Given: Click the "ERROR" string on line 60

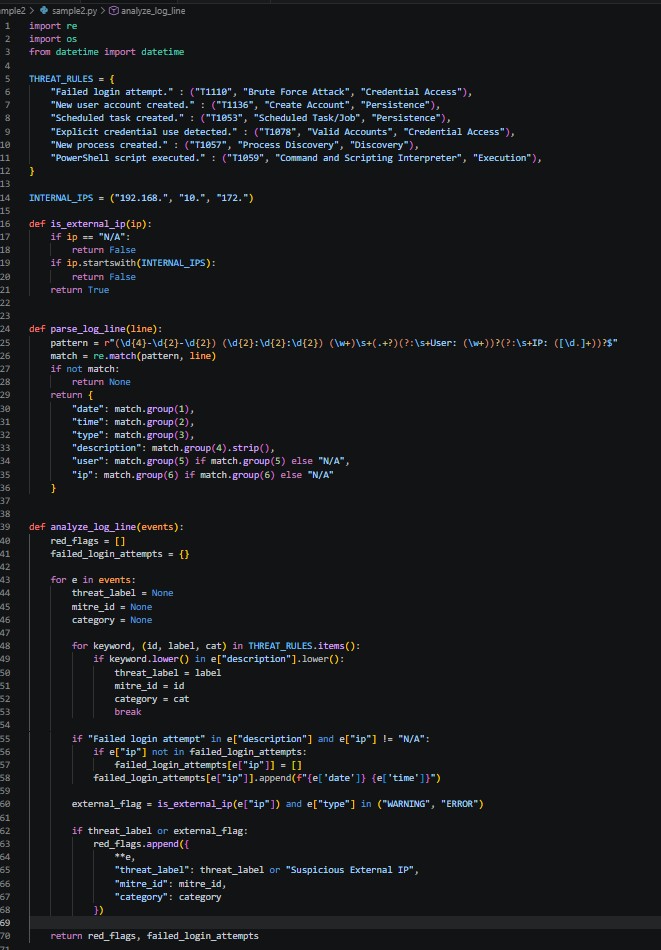Looking at the screenshot, I should (x=460, y=804).
